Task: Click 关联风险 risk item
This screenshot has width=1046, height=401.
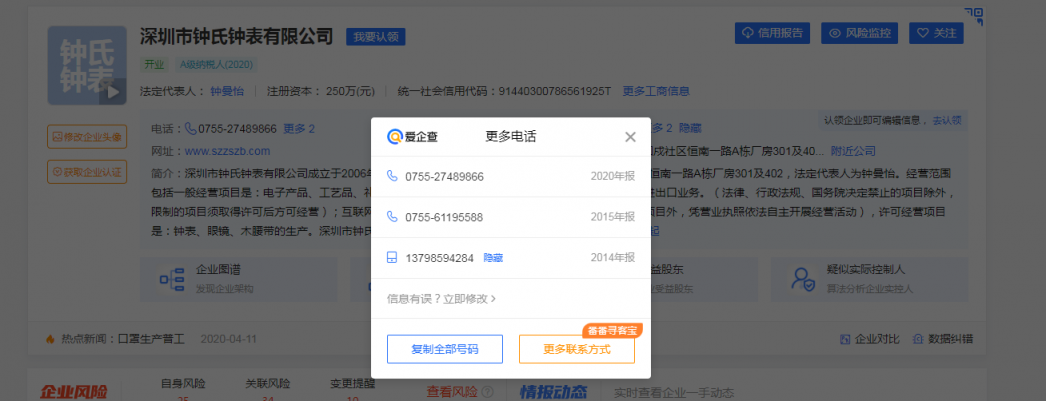Action: pyautogui.click(x=268, y=389)
